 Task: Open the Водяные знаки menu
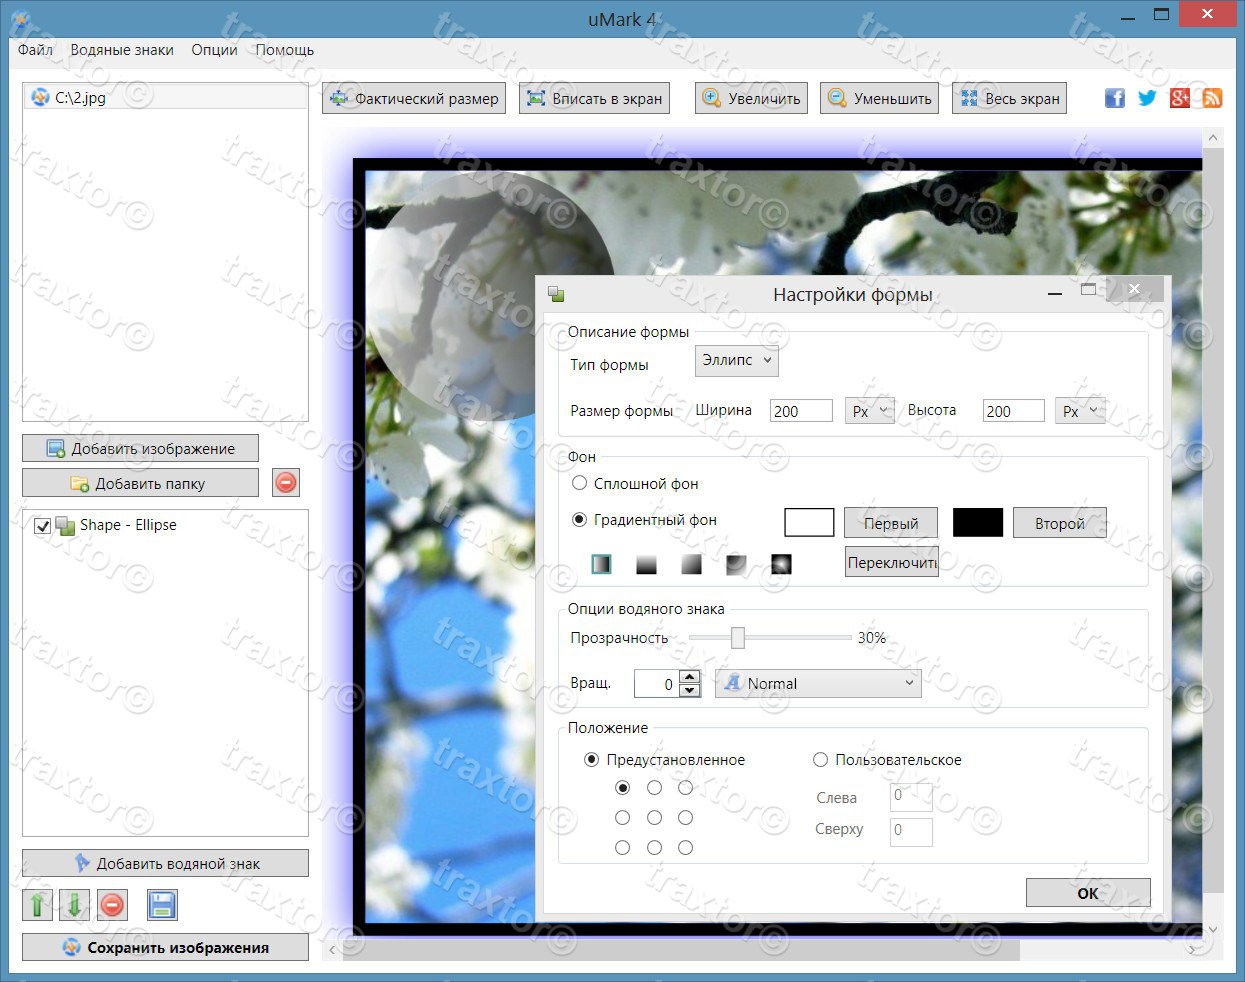click(x=121, y=50)
